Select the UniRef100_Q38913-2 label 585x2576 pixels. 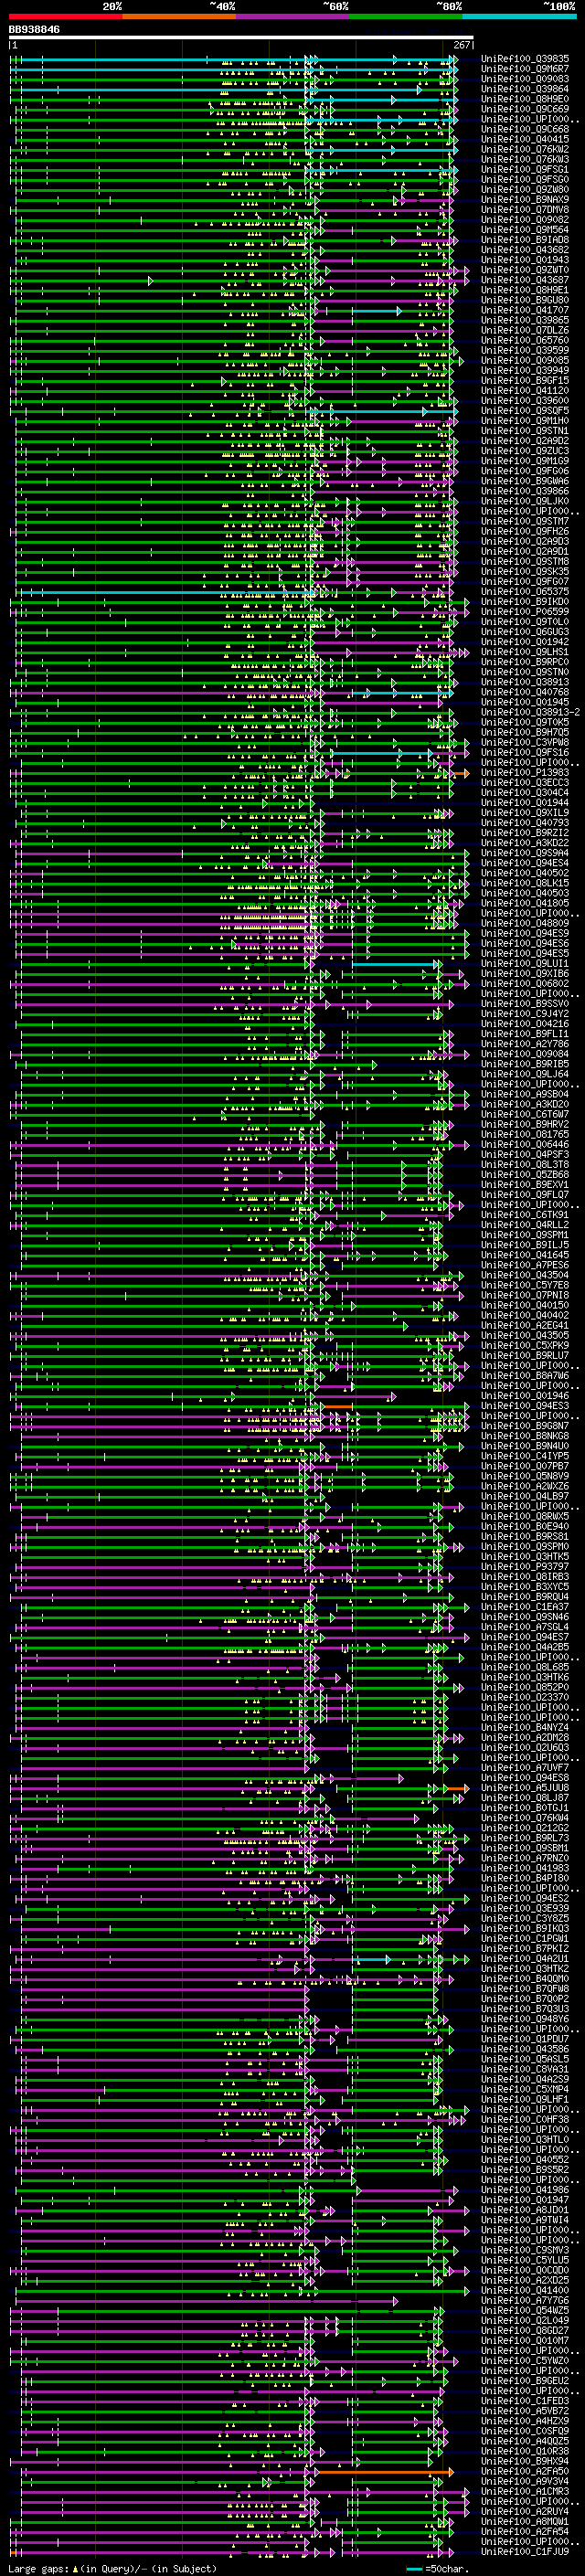[x=530, y=712]
